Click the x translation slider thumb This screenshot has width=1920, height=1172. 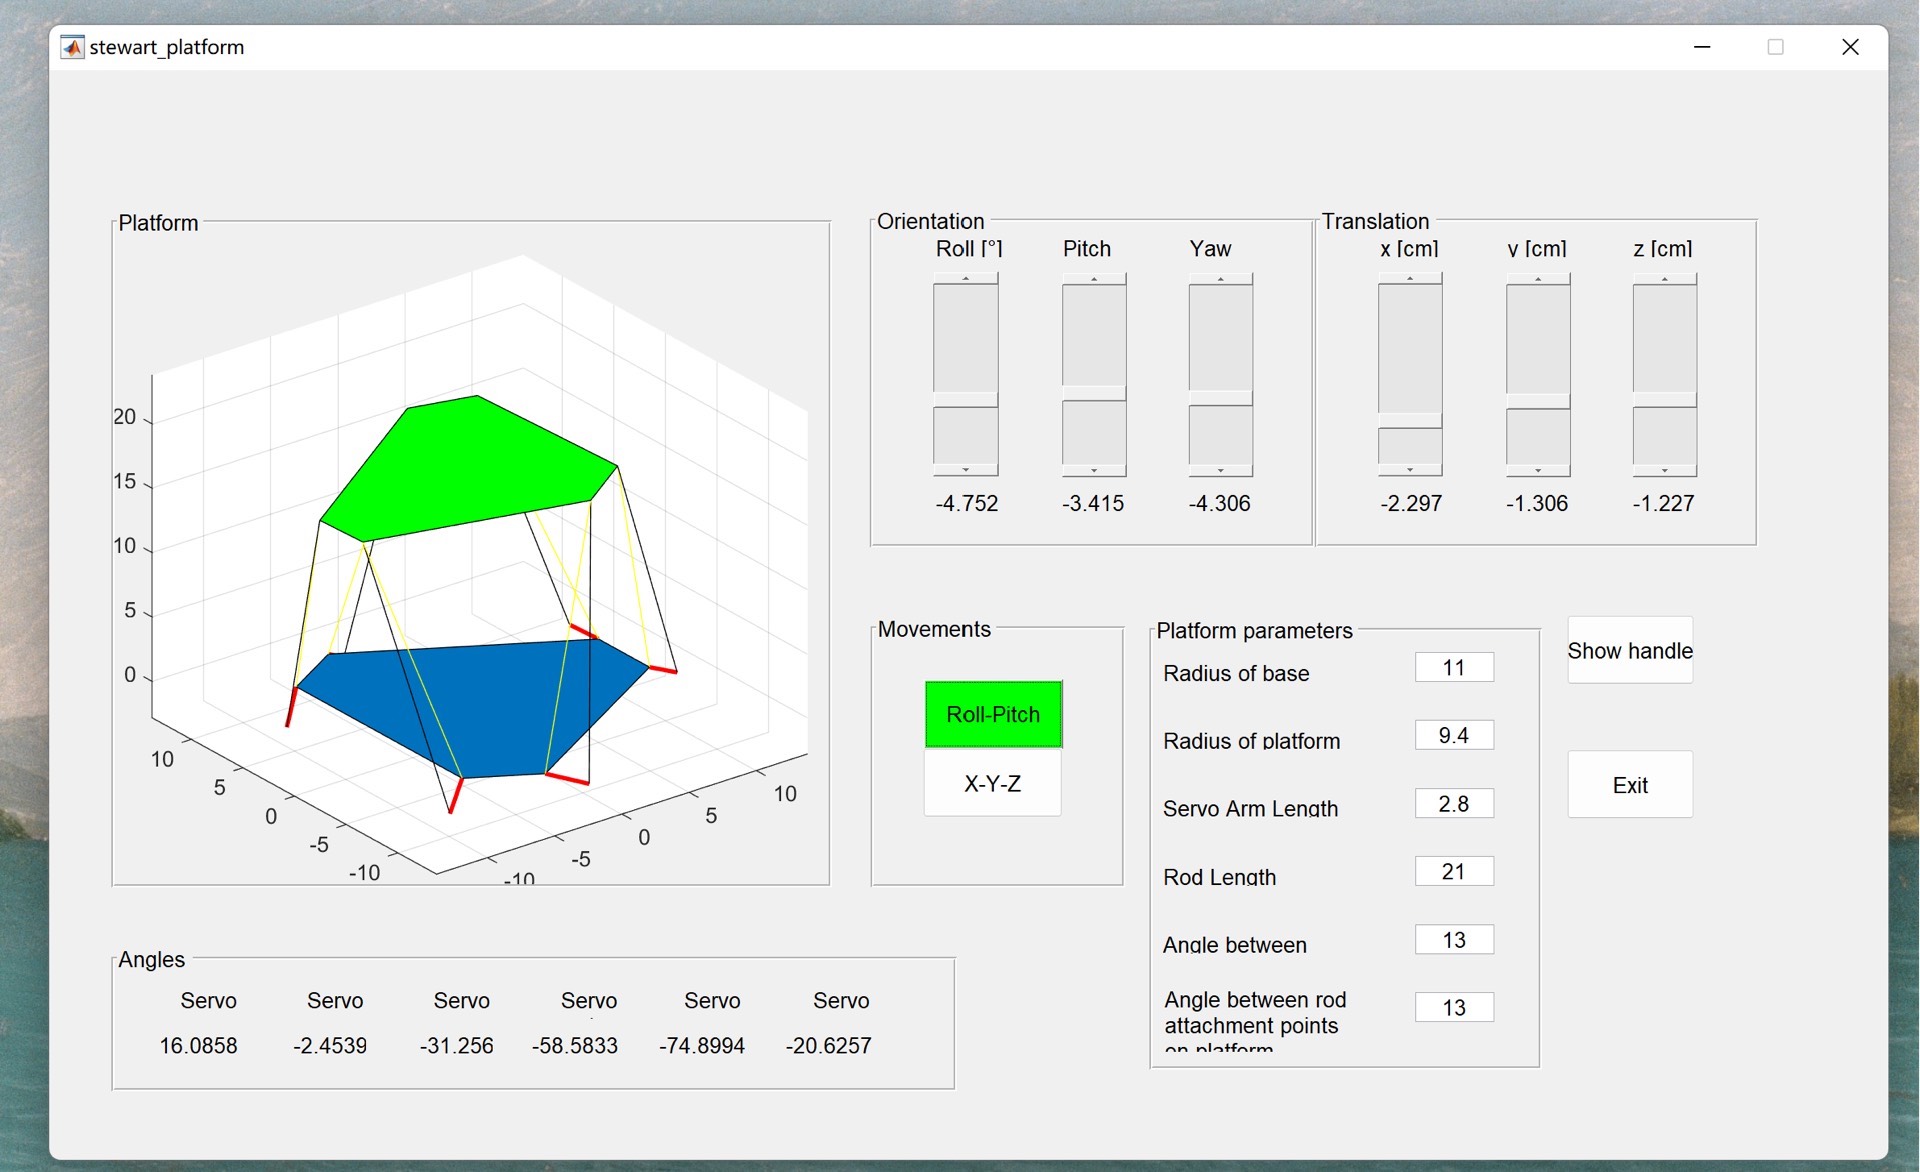pos(1410,421)
